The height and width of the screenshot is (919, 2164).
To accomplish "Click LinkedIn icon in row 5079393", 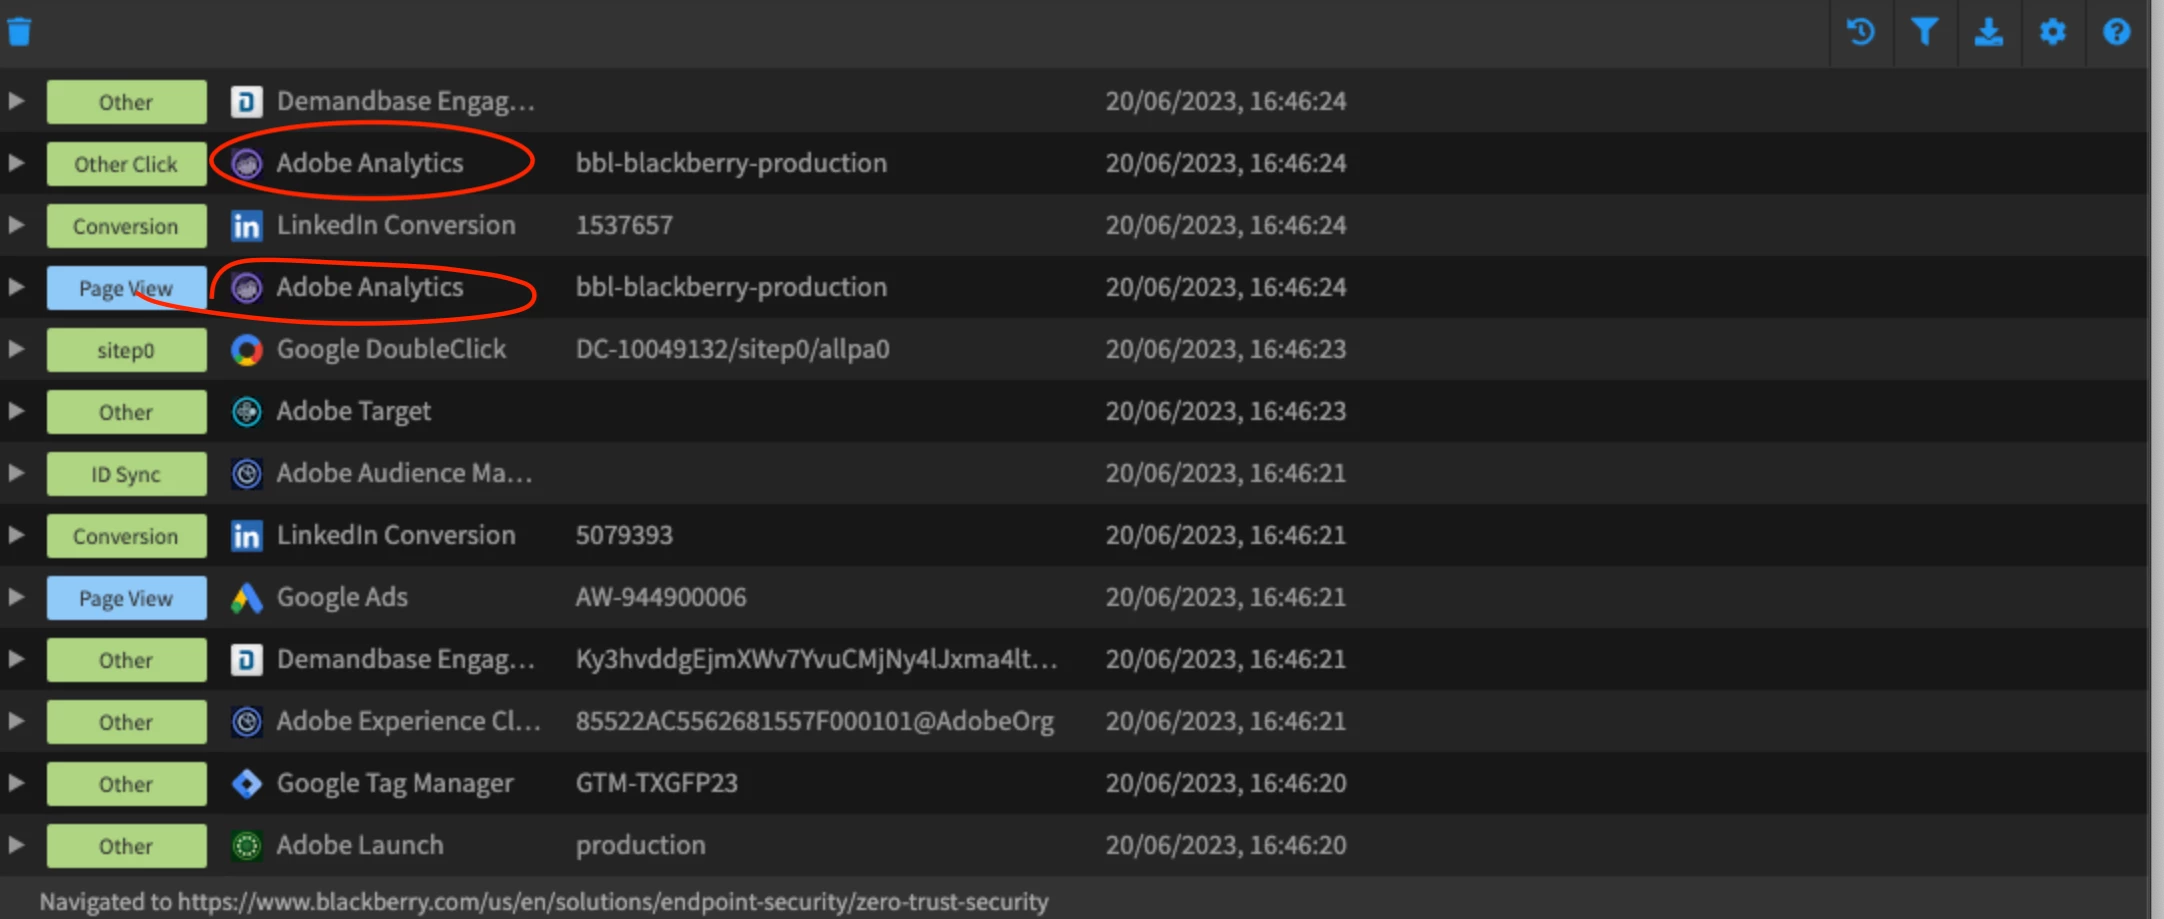I will point(246,535).
